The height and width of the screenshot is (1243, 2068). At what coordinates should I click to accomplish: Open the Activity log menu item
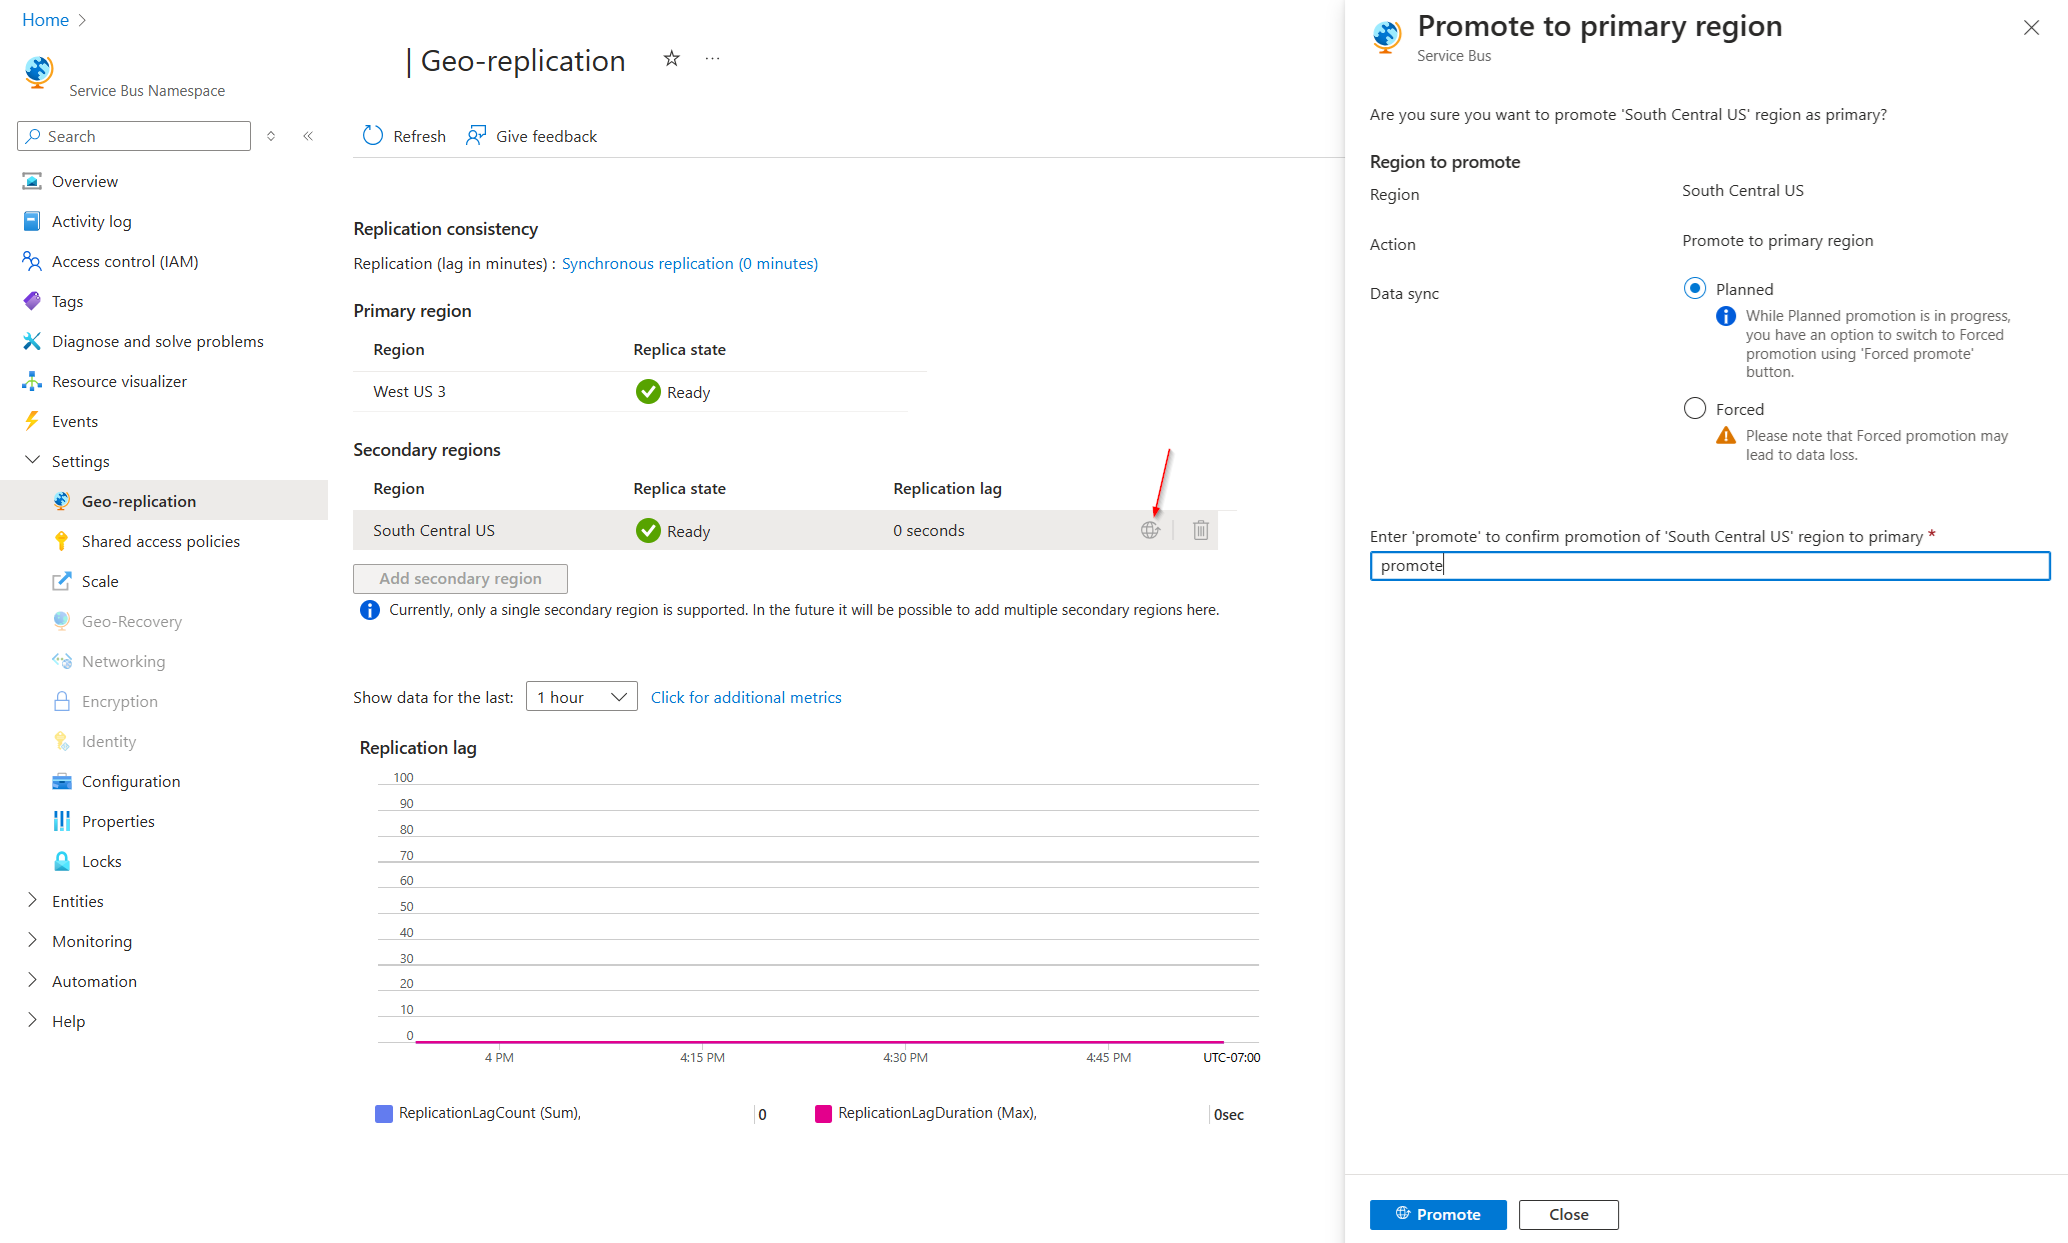coord(91,221)
